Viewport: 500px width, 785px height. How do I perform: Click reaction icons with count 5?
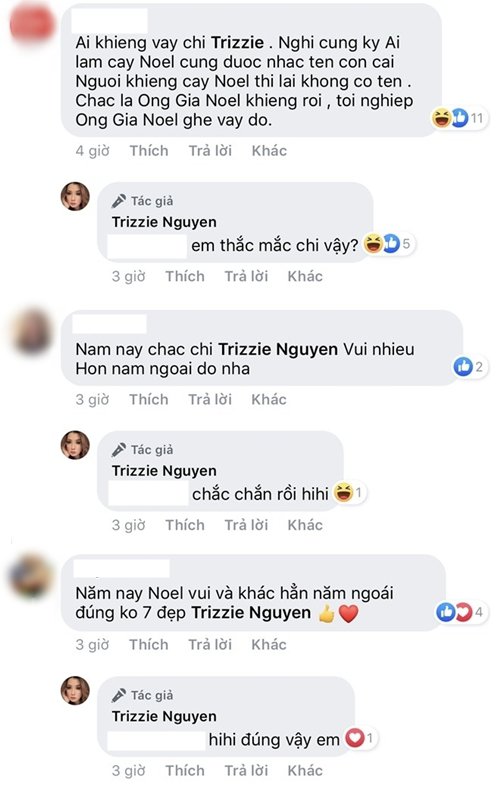(x=388, y=244)
